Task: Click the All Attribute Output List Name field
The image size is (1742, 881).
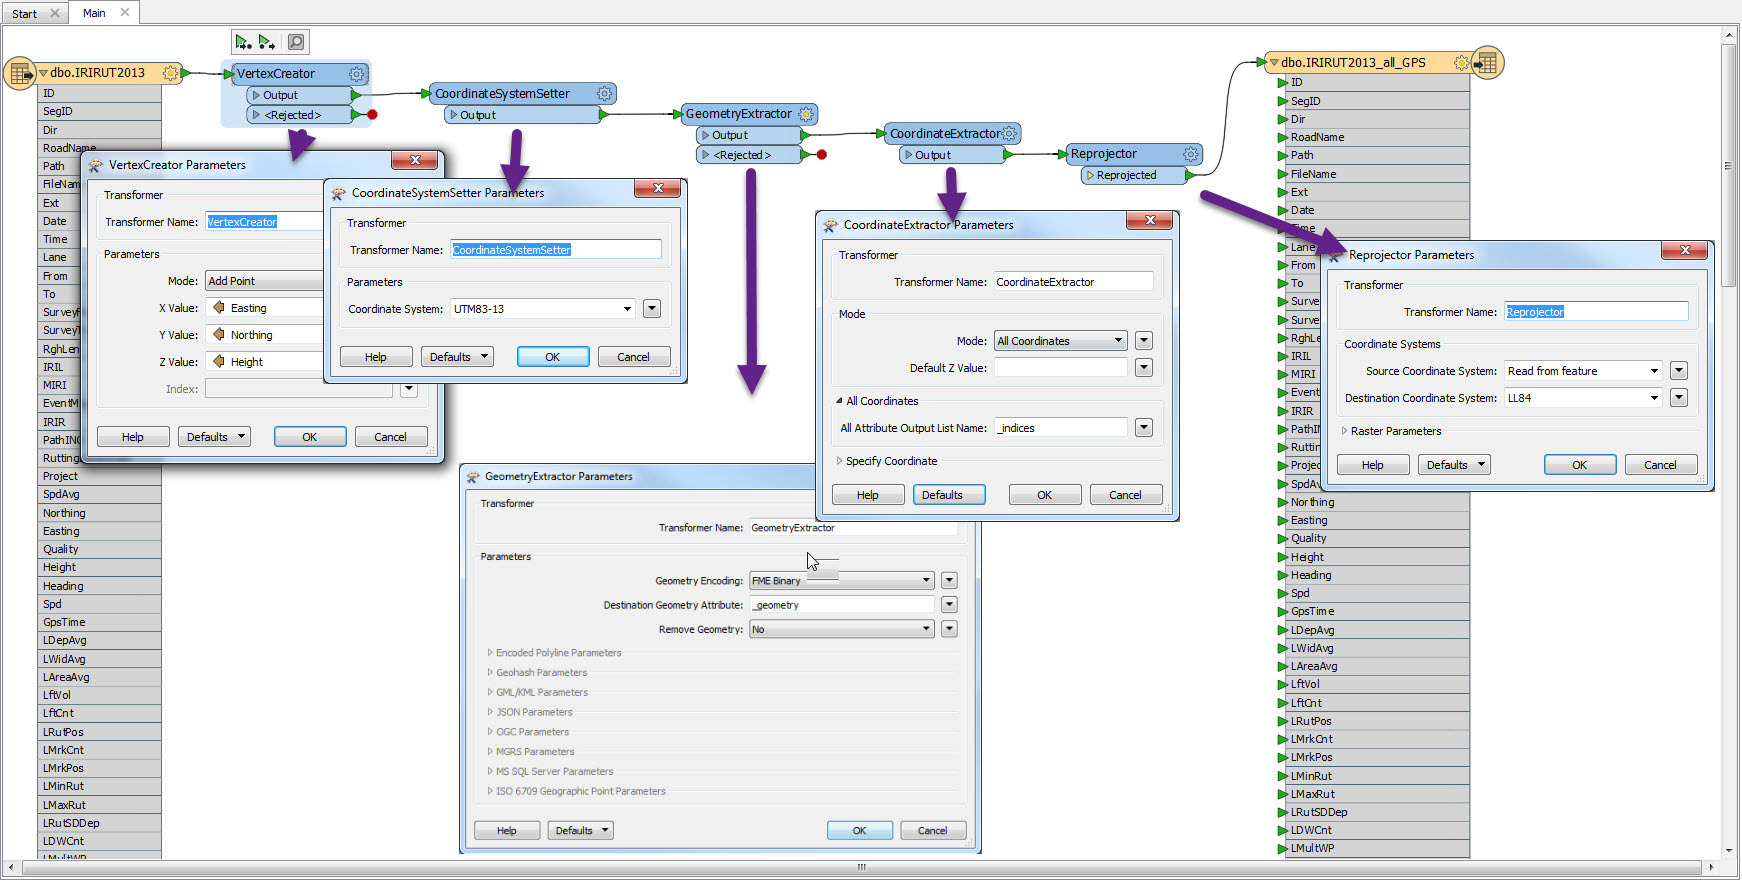Action: pyautogui.click(x=1061, y=428)
